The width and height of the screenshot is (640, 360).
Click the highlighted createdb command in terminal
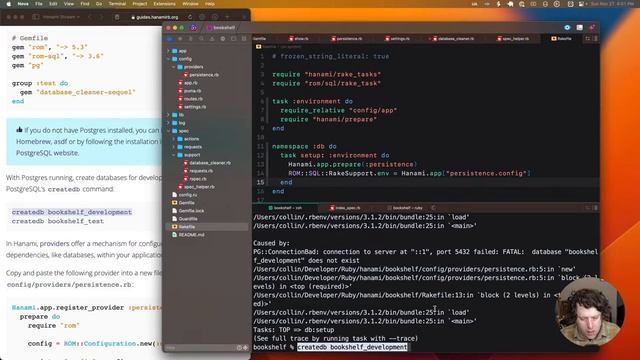(352, 347)
